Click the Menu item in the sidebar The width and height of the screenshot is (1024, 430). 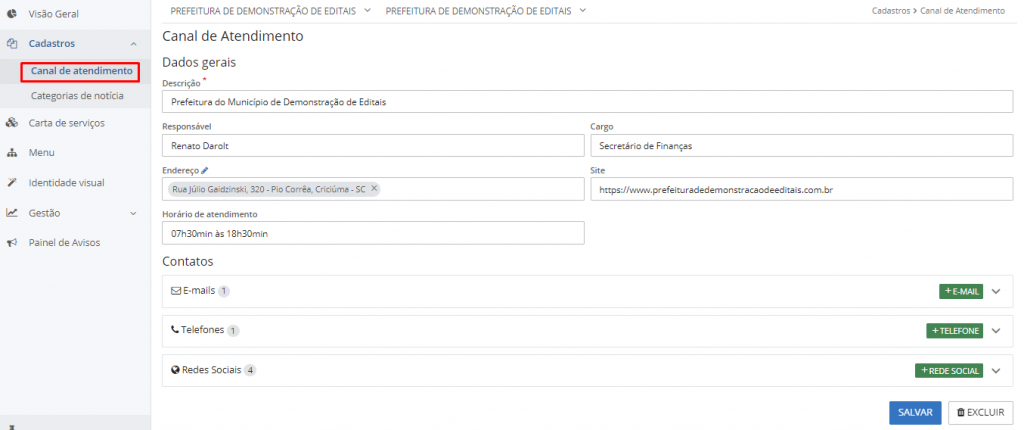pos(42,153)
